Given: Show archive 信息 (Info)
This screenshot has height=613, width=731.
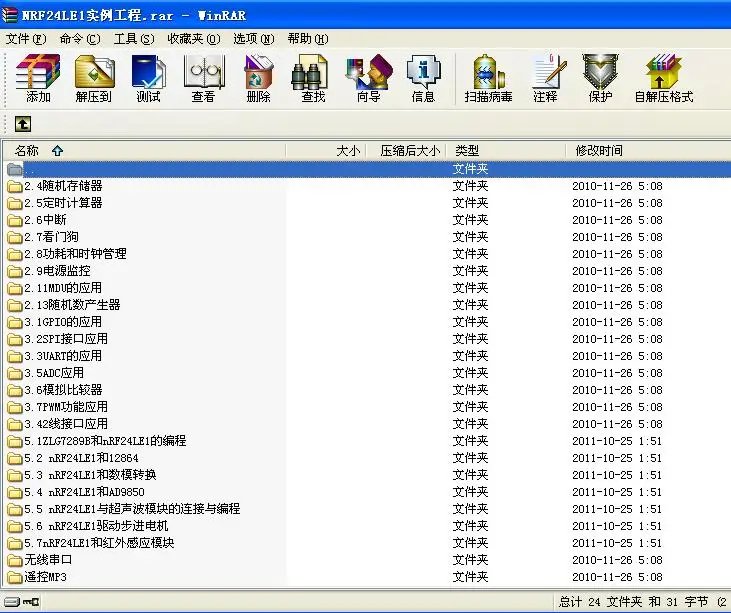Looking at the screenshot, I should coord(423,78).
